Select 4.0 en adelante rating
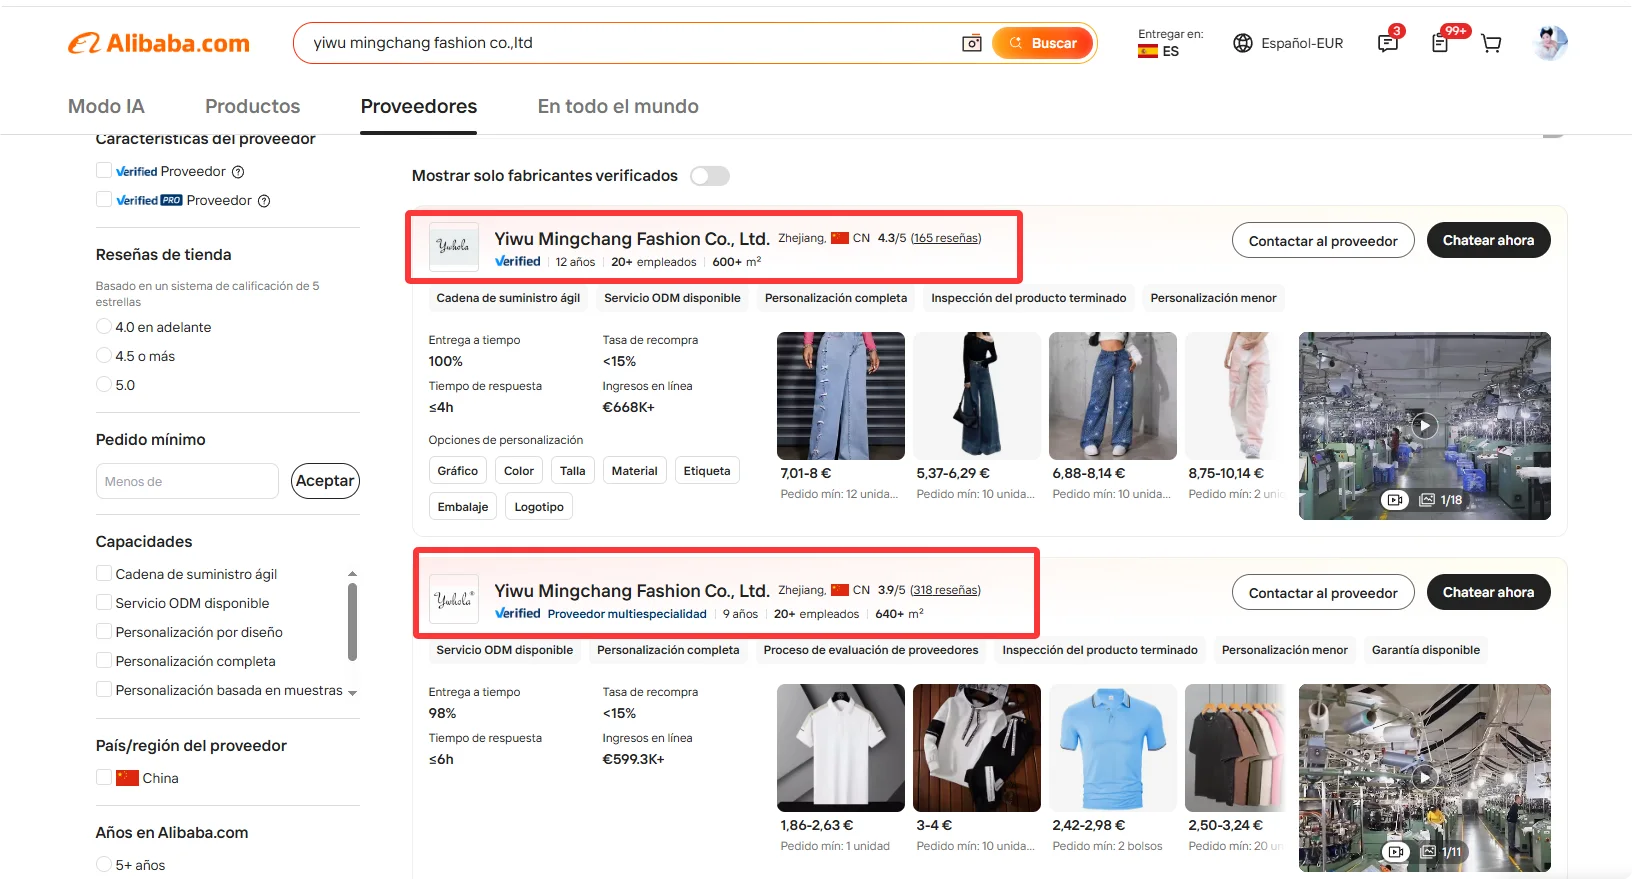The image size is (1632, 879). coord(104,327)
